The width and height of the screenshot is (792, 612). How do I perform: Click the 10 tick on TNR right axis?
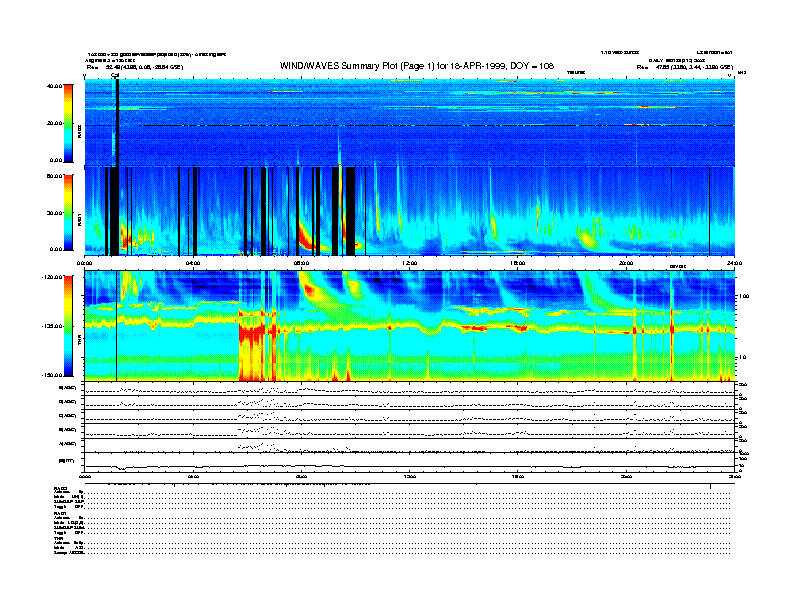(744, 357)
